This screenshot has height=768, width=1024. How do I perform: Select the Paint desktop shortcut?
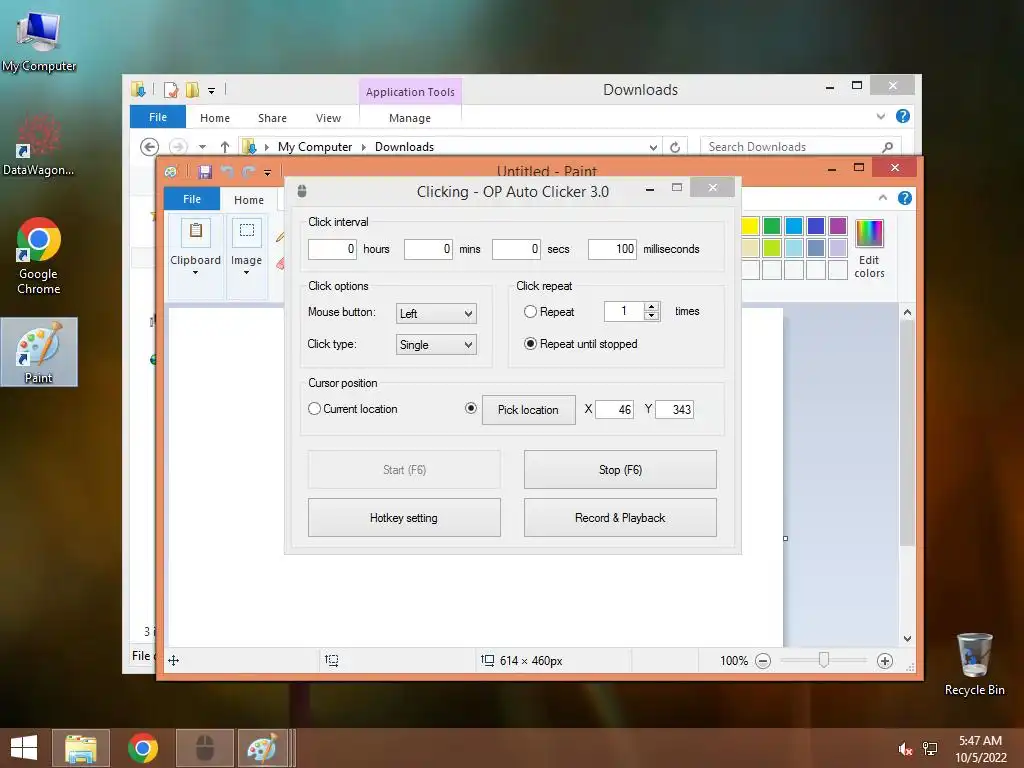[x=39, y=352]
